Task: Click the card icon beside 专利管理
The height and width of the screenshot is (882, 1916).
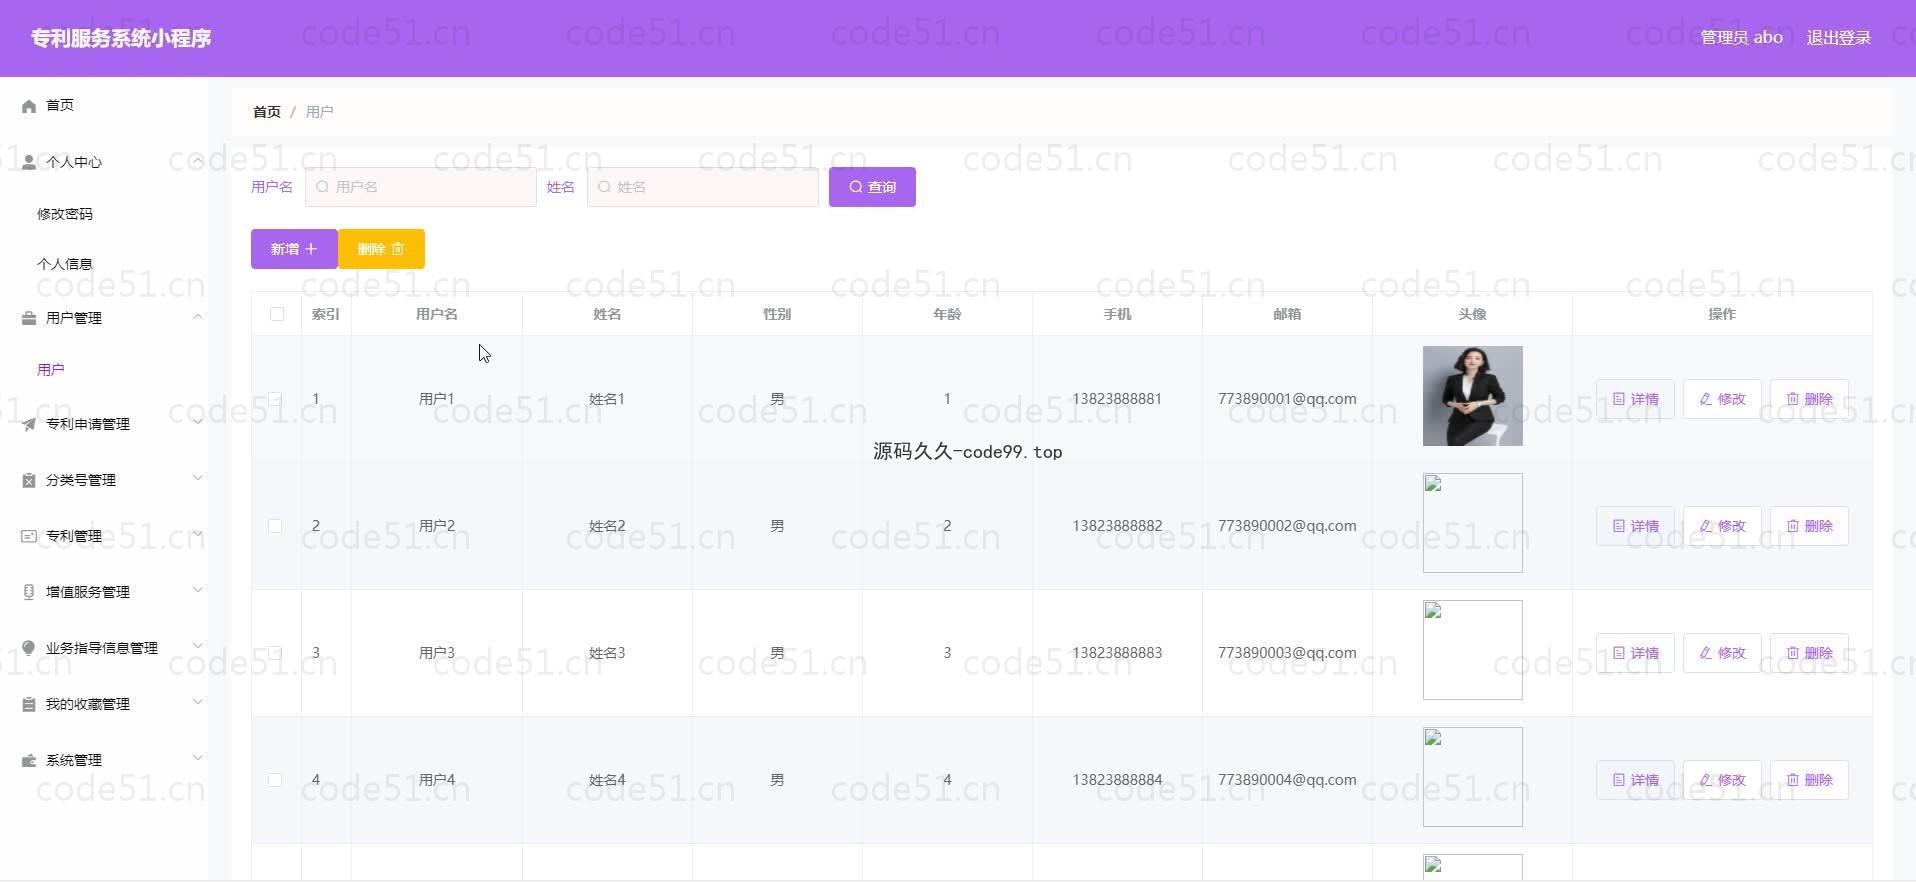Action: (x=29, y=536)
